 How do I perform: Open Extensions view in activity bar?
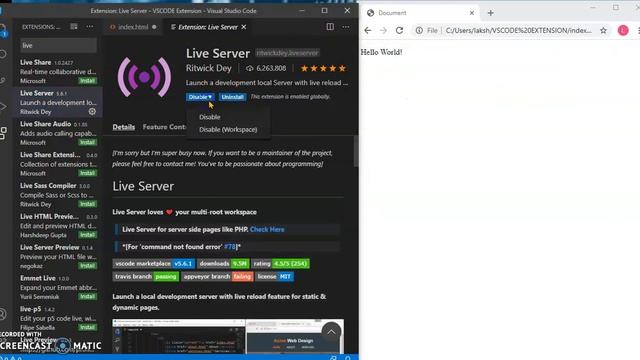(x=3, y=133)
